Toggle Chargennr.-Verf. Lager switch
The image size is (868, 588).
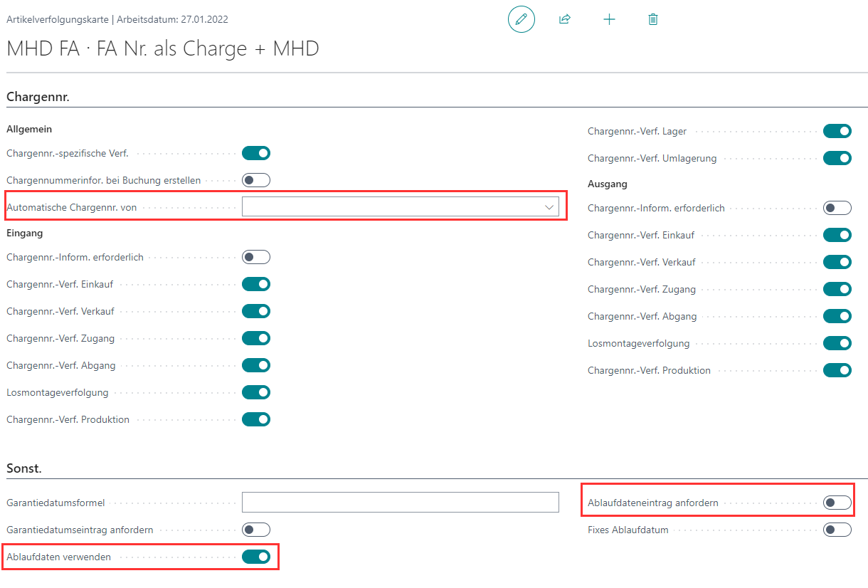pos(837,131)
